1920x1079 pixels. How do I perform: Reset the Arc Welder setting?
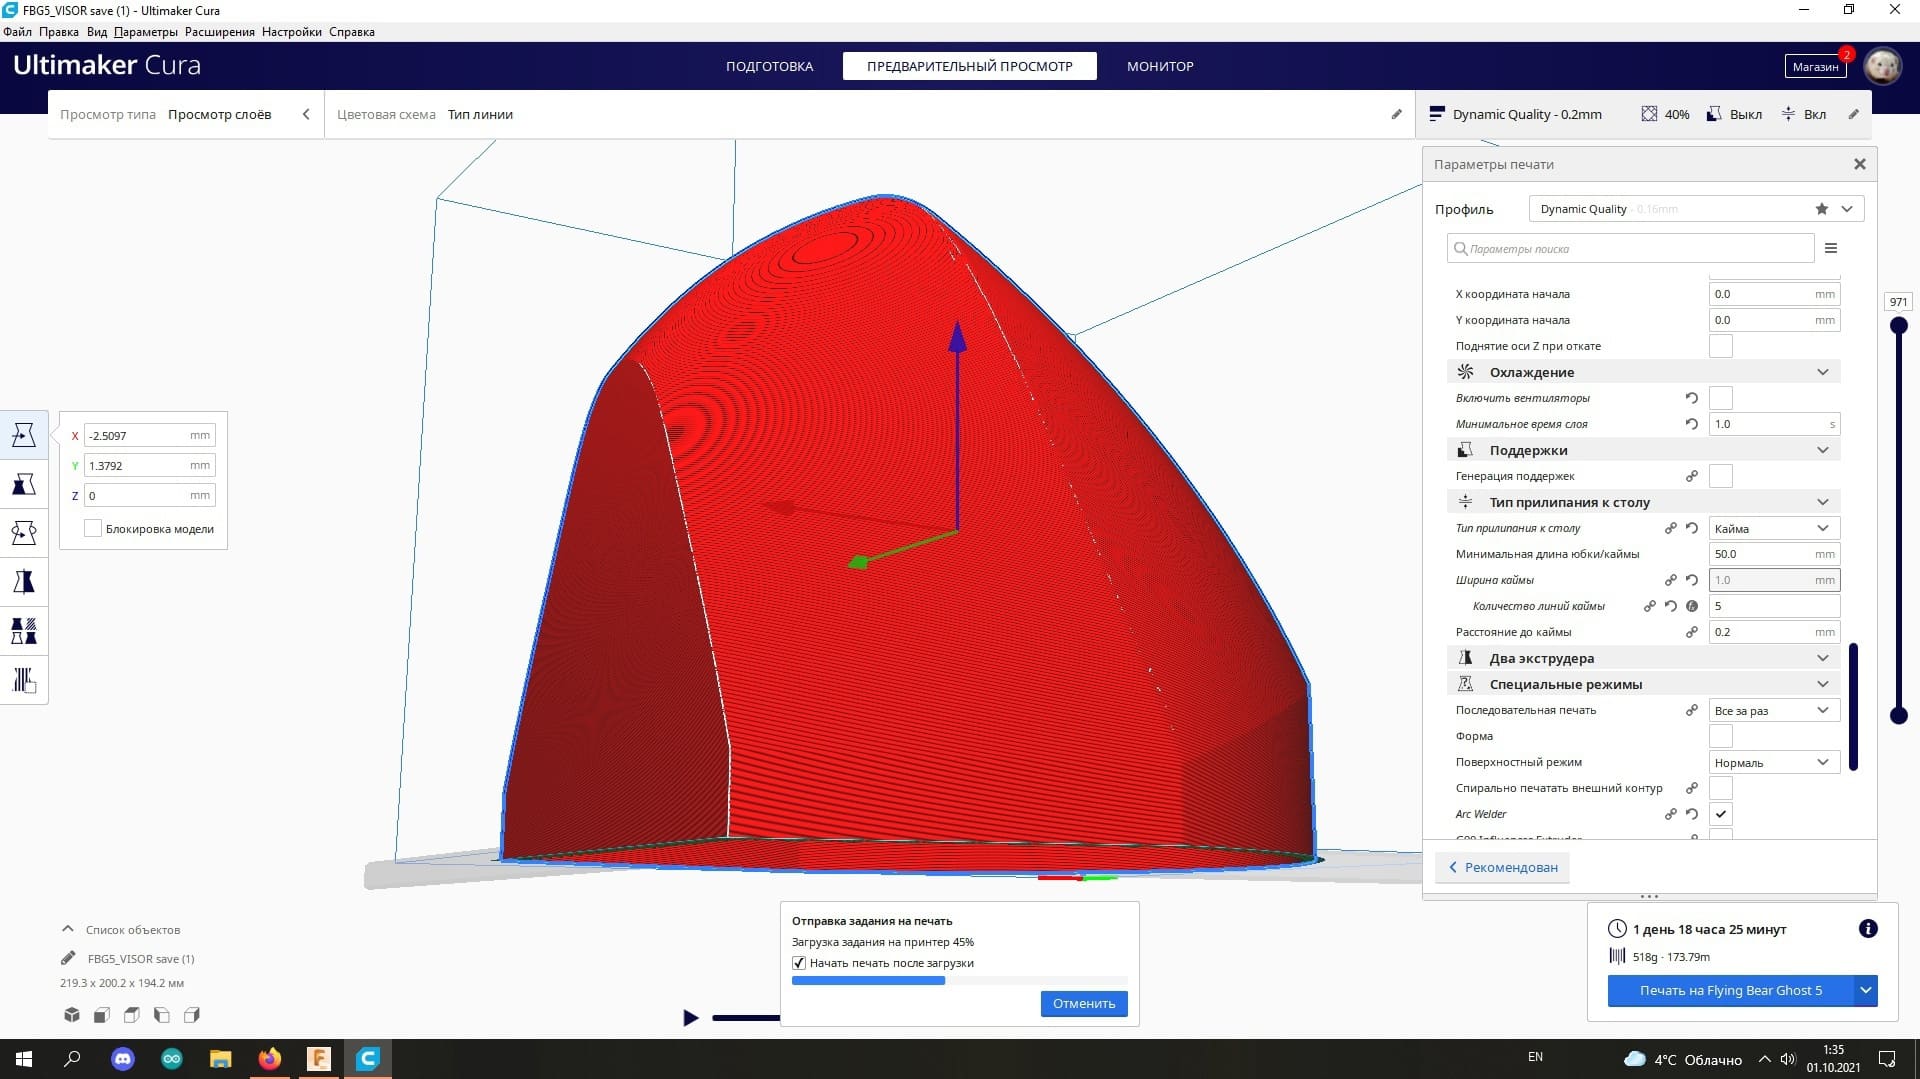pos(1692,814)
